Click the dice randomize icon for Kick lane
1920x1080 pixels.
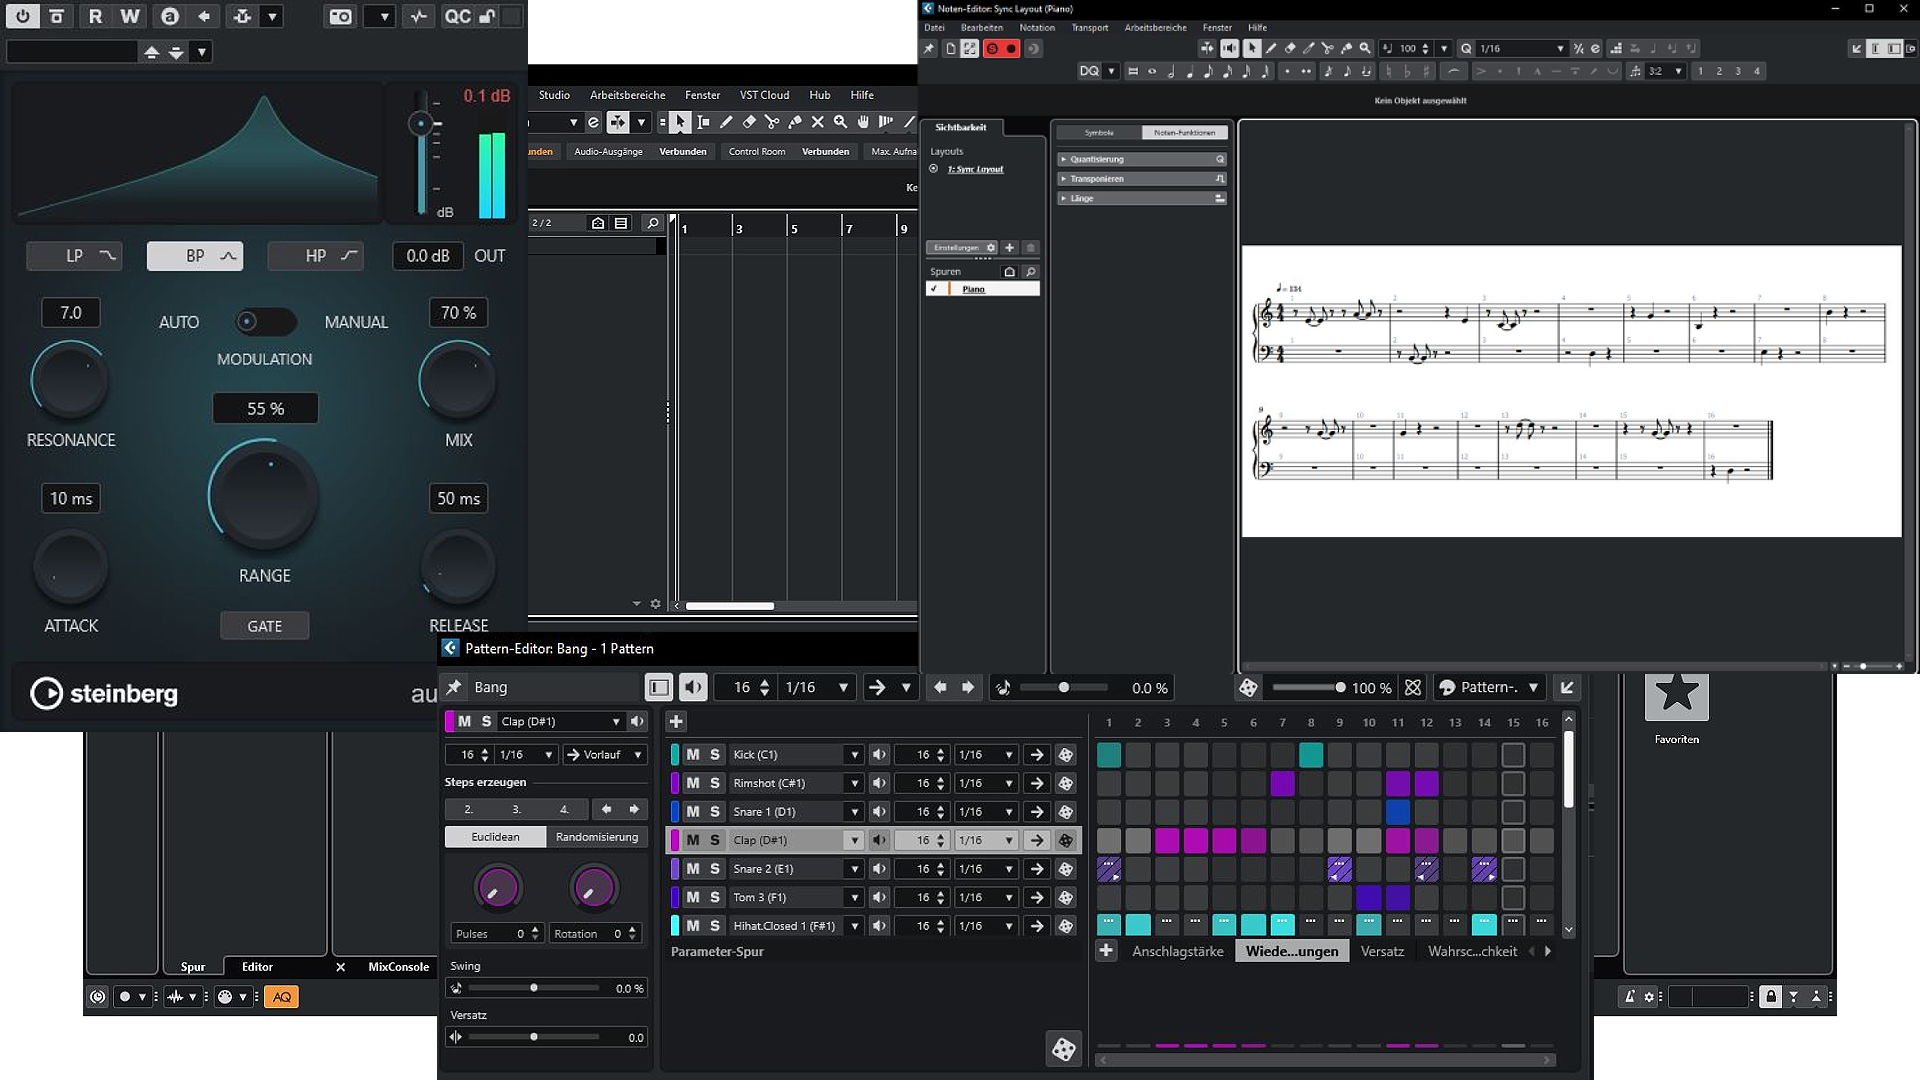tap(1065, 755)
